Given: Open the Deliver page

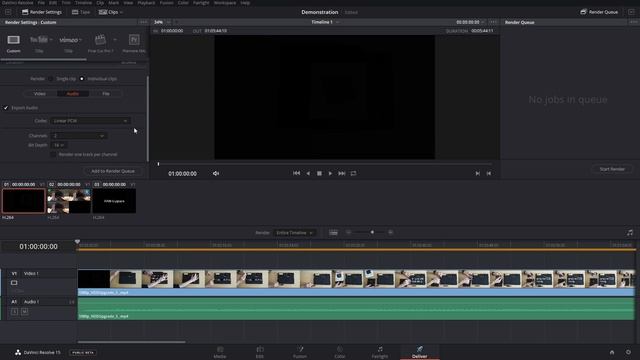Looking at the screenshot, I should [420, 352].
